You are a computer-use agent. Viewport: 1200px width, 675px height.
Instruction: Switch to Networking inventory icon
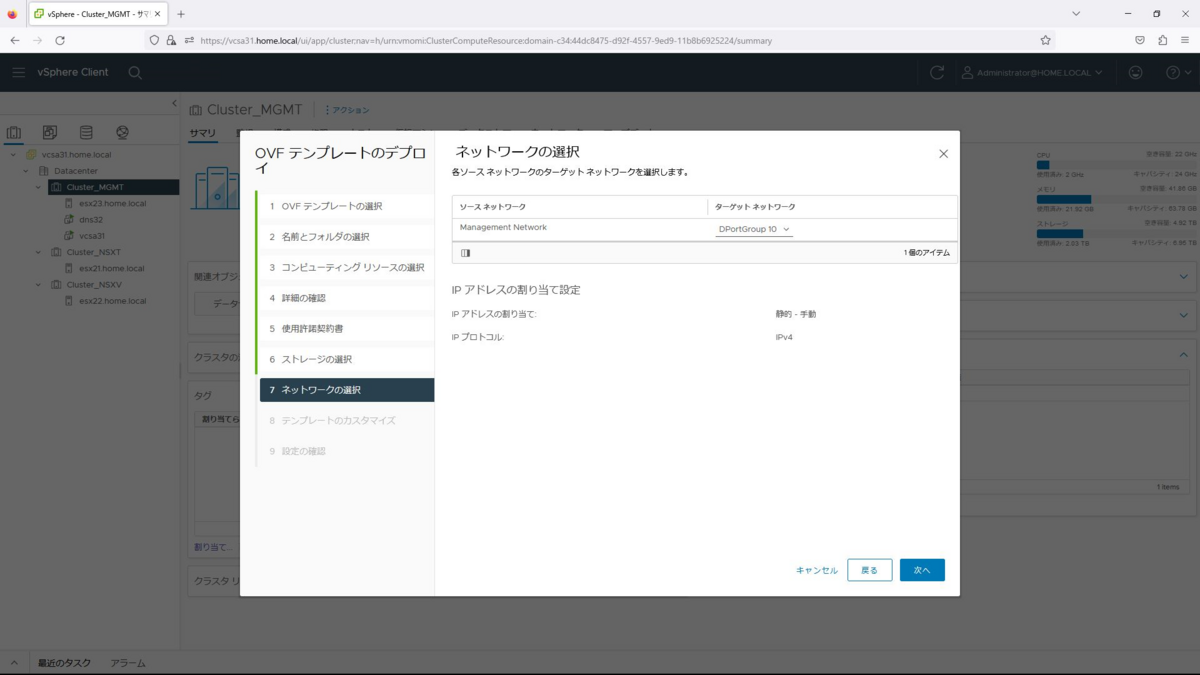122,132
